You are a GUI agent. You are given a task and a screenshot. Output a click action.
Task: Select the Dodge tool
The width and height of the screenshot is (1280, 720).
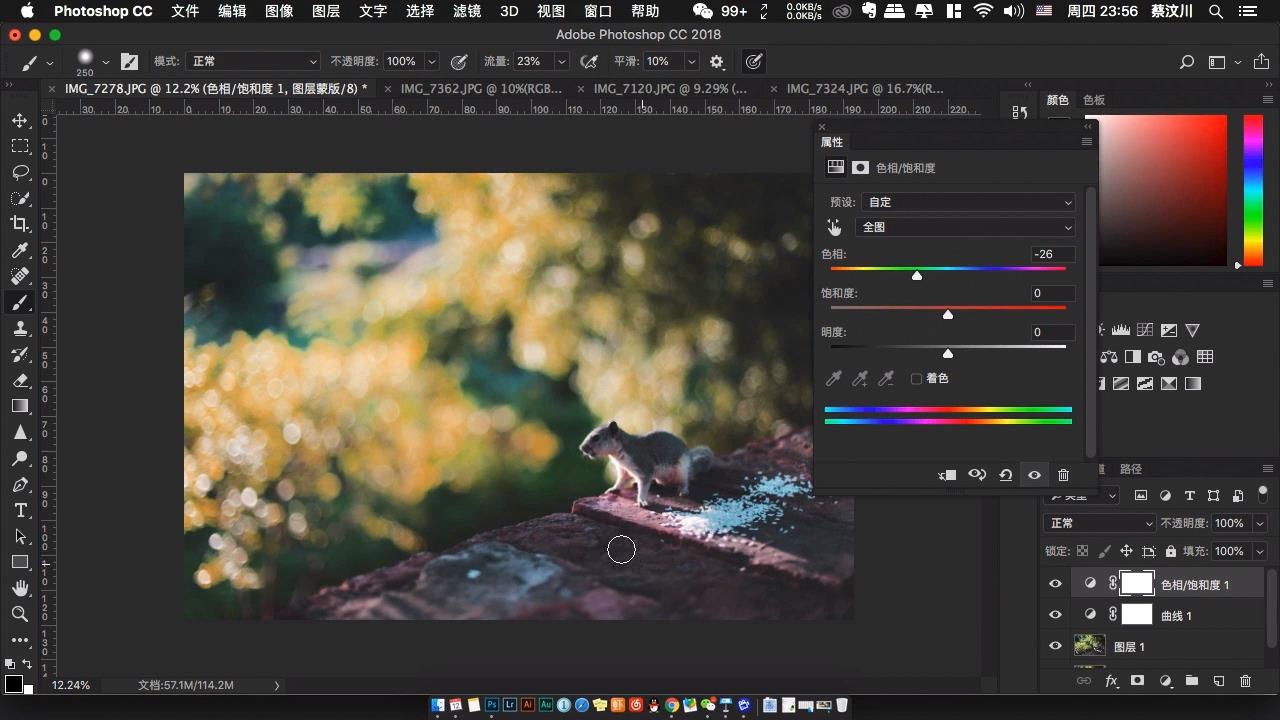click(x=20, y=458)
